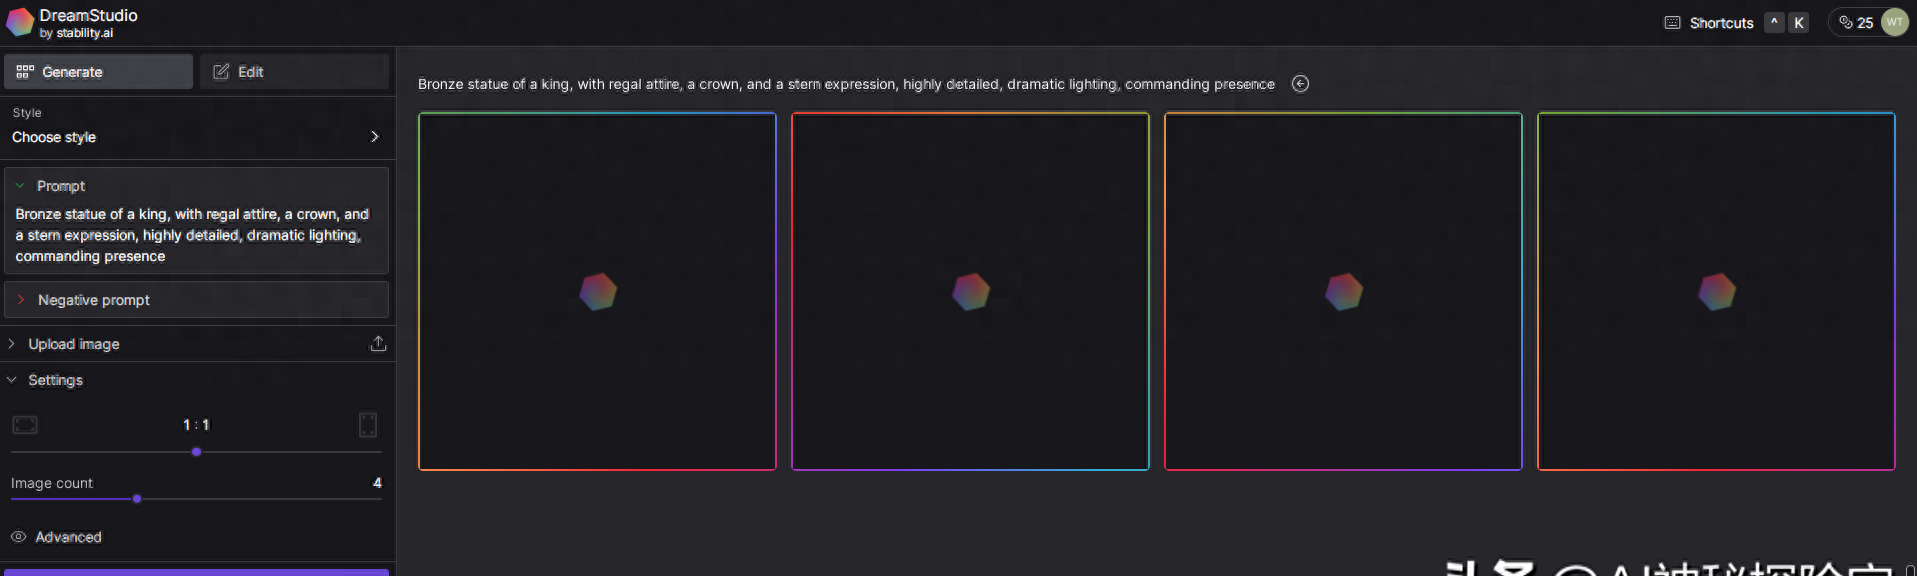This screenshot has height=576, width=1917.
Task: Click the keyboard Shortcuts icon
Action: (x=1672, y=22)
